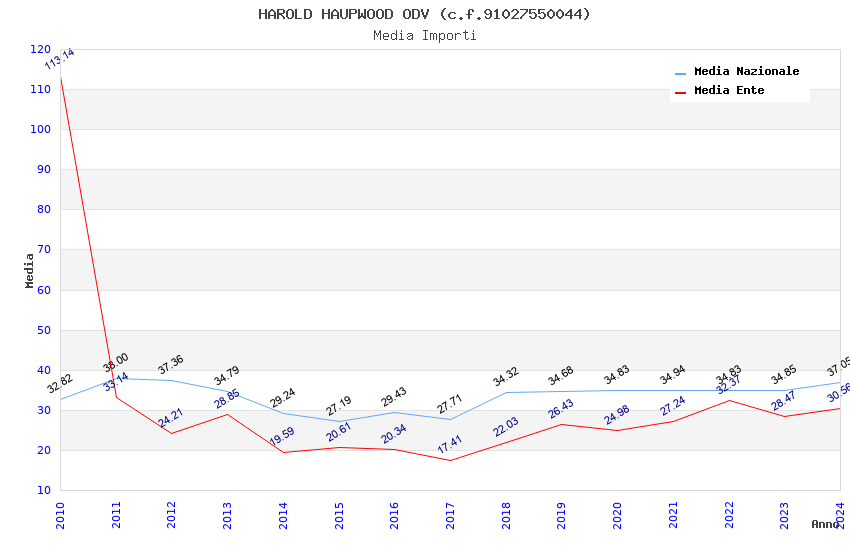Click the blue Media Nazionale legend swatch
The height and width of the screenshot is (550, 850).
(x=680, y=73)
